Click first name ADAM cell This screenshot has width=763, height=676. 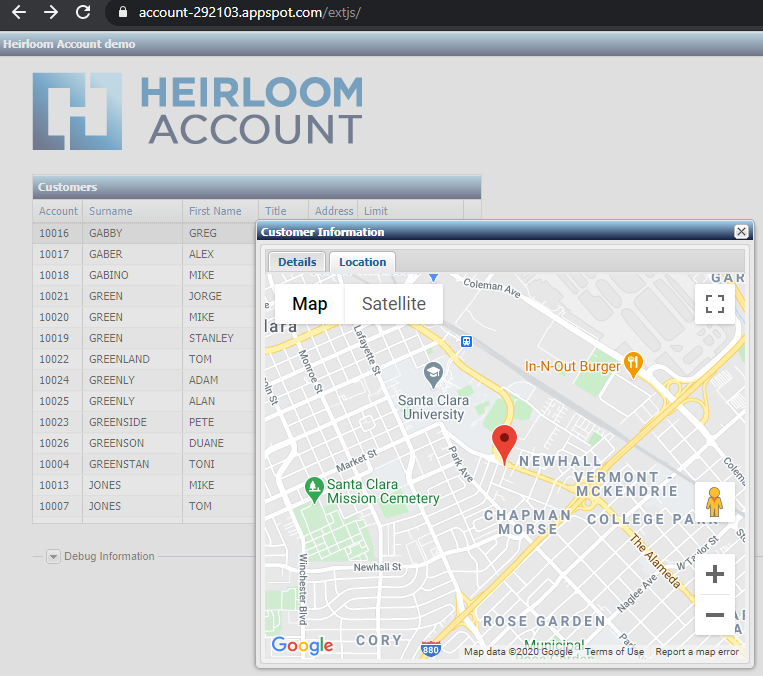pos(219,380)
